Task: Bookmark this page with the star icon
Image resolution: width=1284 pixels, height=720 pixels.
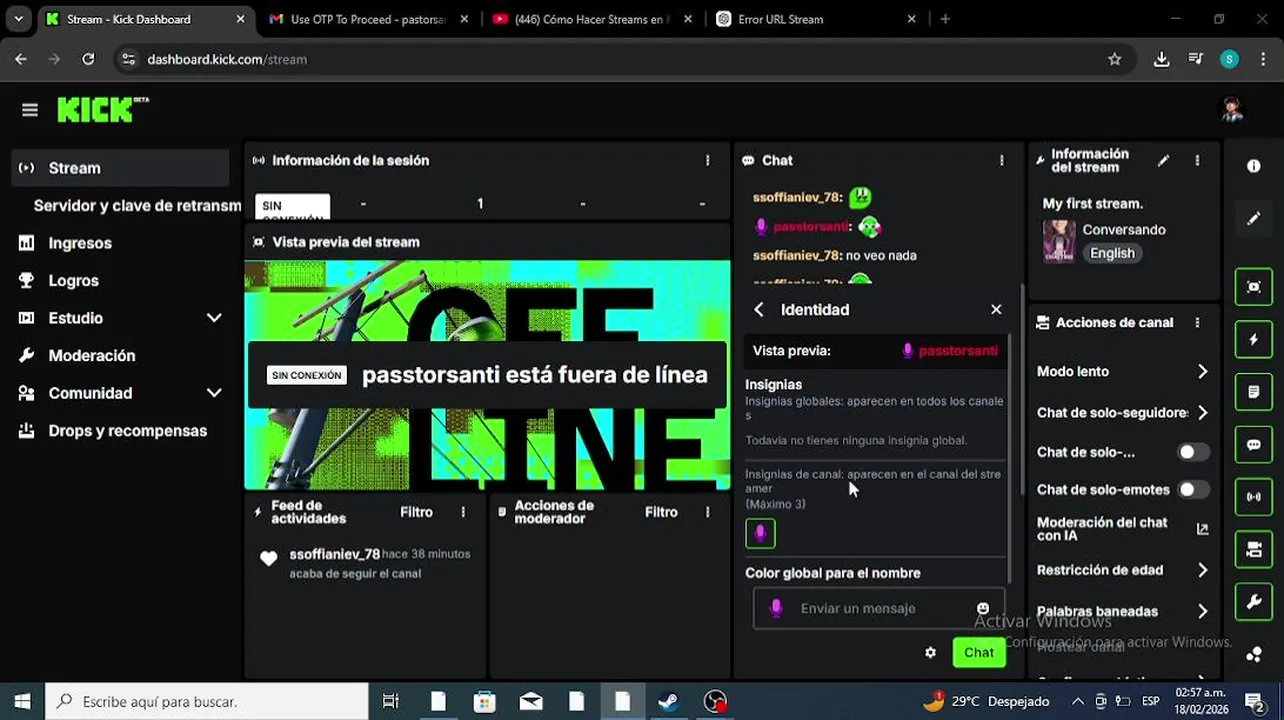Action: click(x=1115, y=59)
